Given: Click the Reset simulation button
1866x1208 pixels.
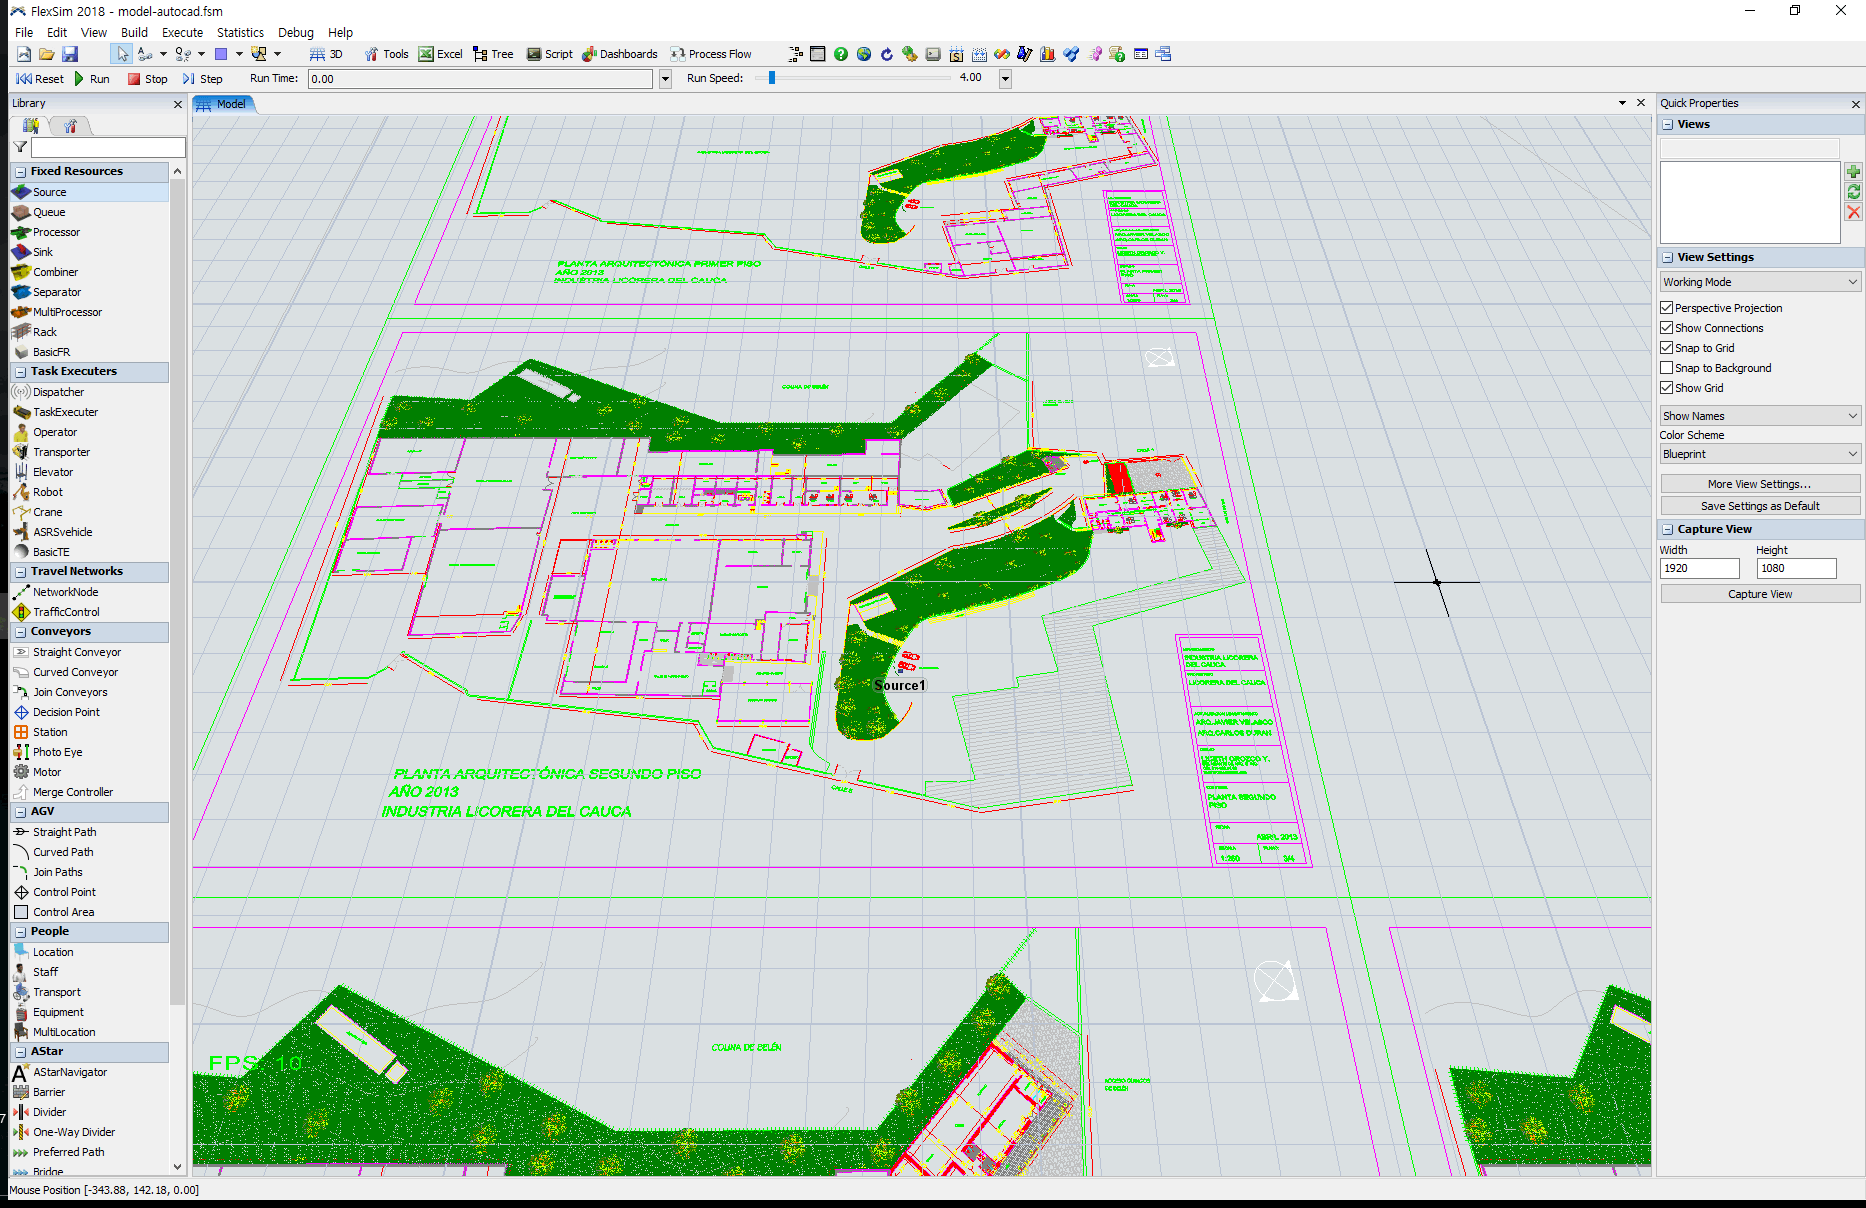Looking at the screenshot, I should [x=40, y=79].
